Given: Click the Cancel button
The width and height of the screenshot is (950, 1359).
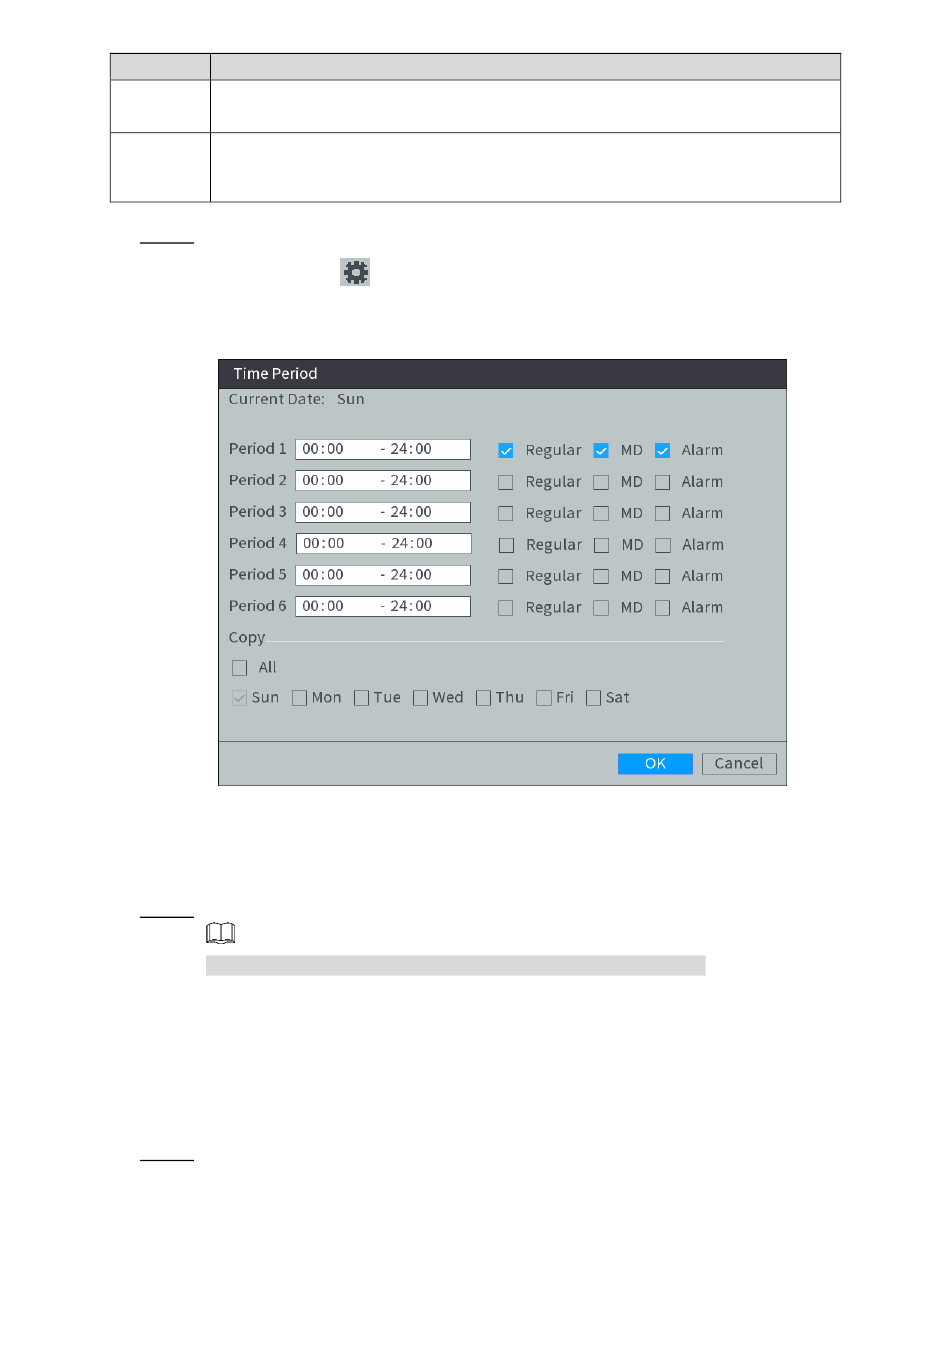Looking at the screenshot, I should point(739,764).
